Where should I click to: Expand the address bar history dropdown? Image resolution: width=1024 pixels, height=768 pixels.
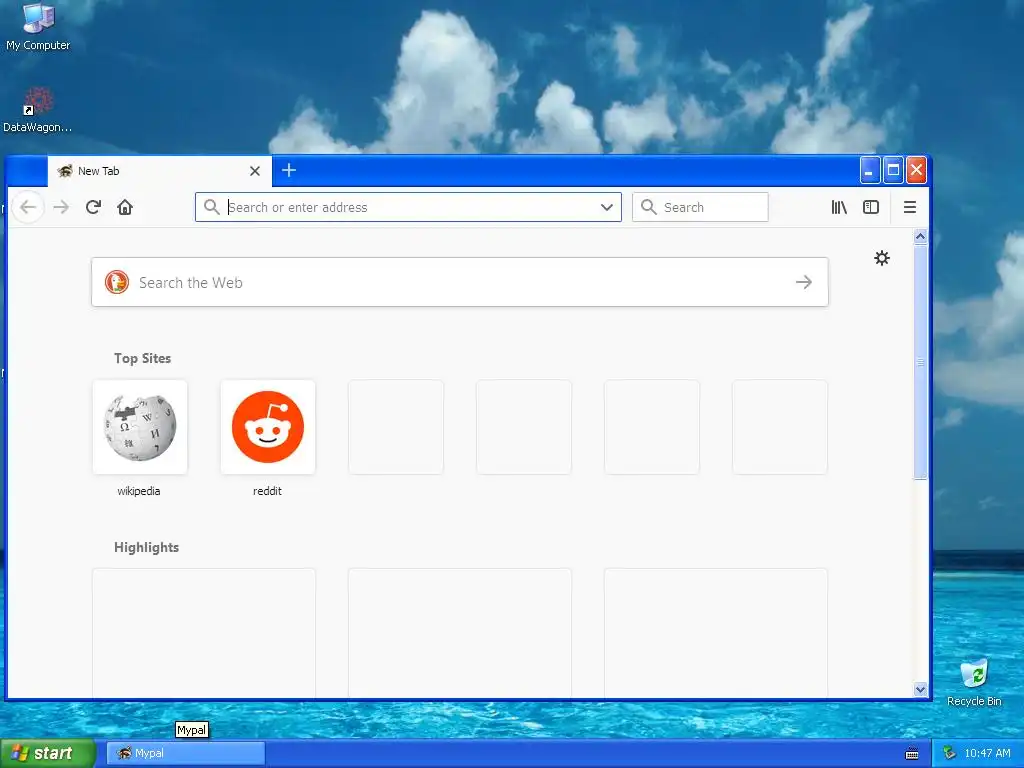tap(607, 207)
